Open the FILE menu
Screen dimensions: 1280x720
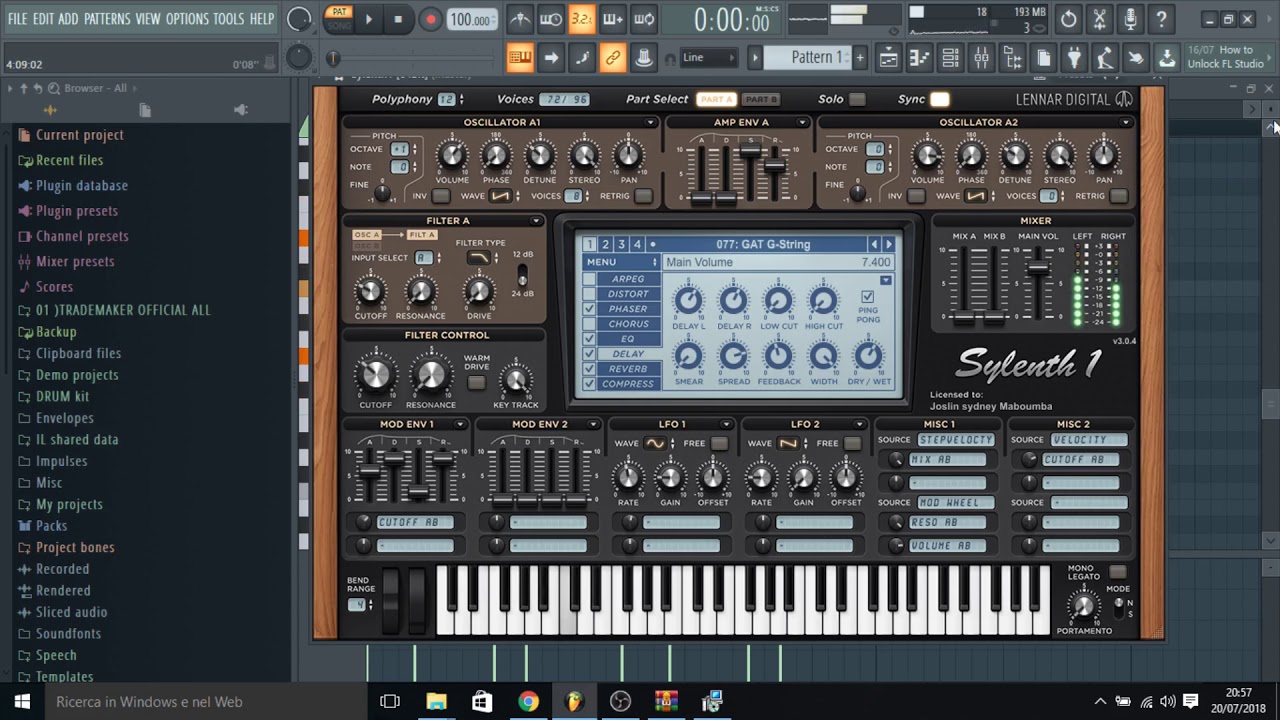17,19
